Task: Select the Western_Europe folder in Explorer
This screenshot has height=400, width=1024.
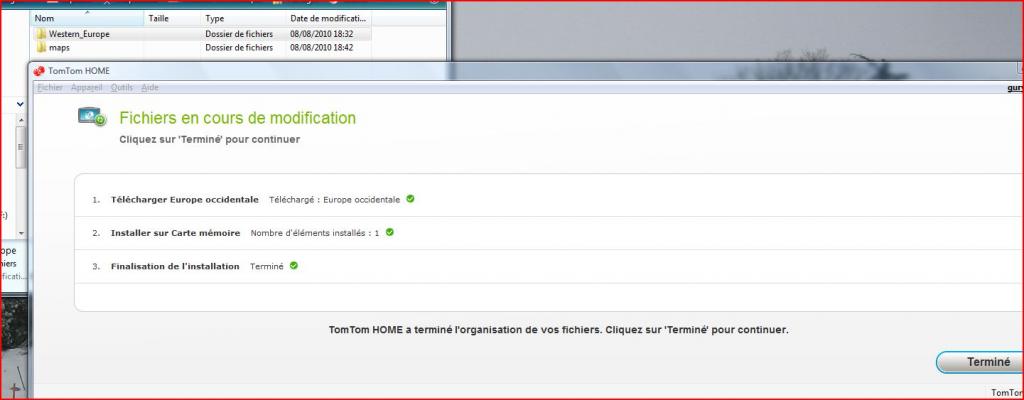Action: pyautogui.click(x=79, y=34)
